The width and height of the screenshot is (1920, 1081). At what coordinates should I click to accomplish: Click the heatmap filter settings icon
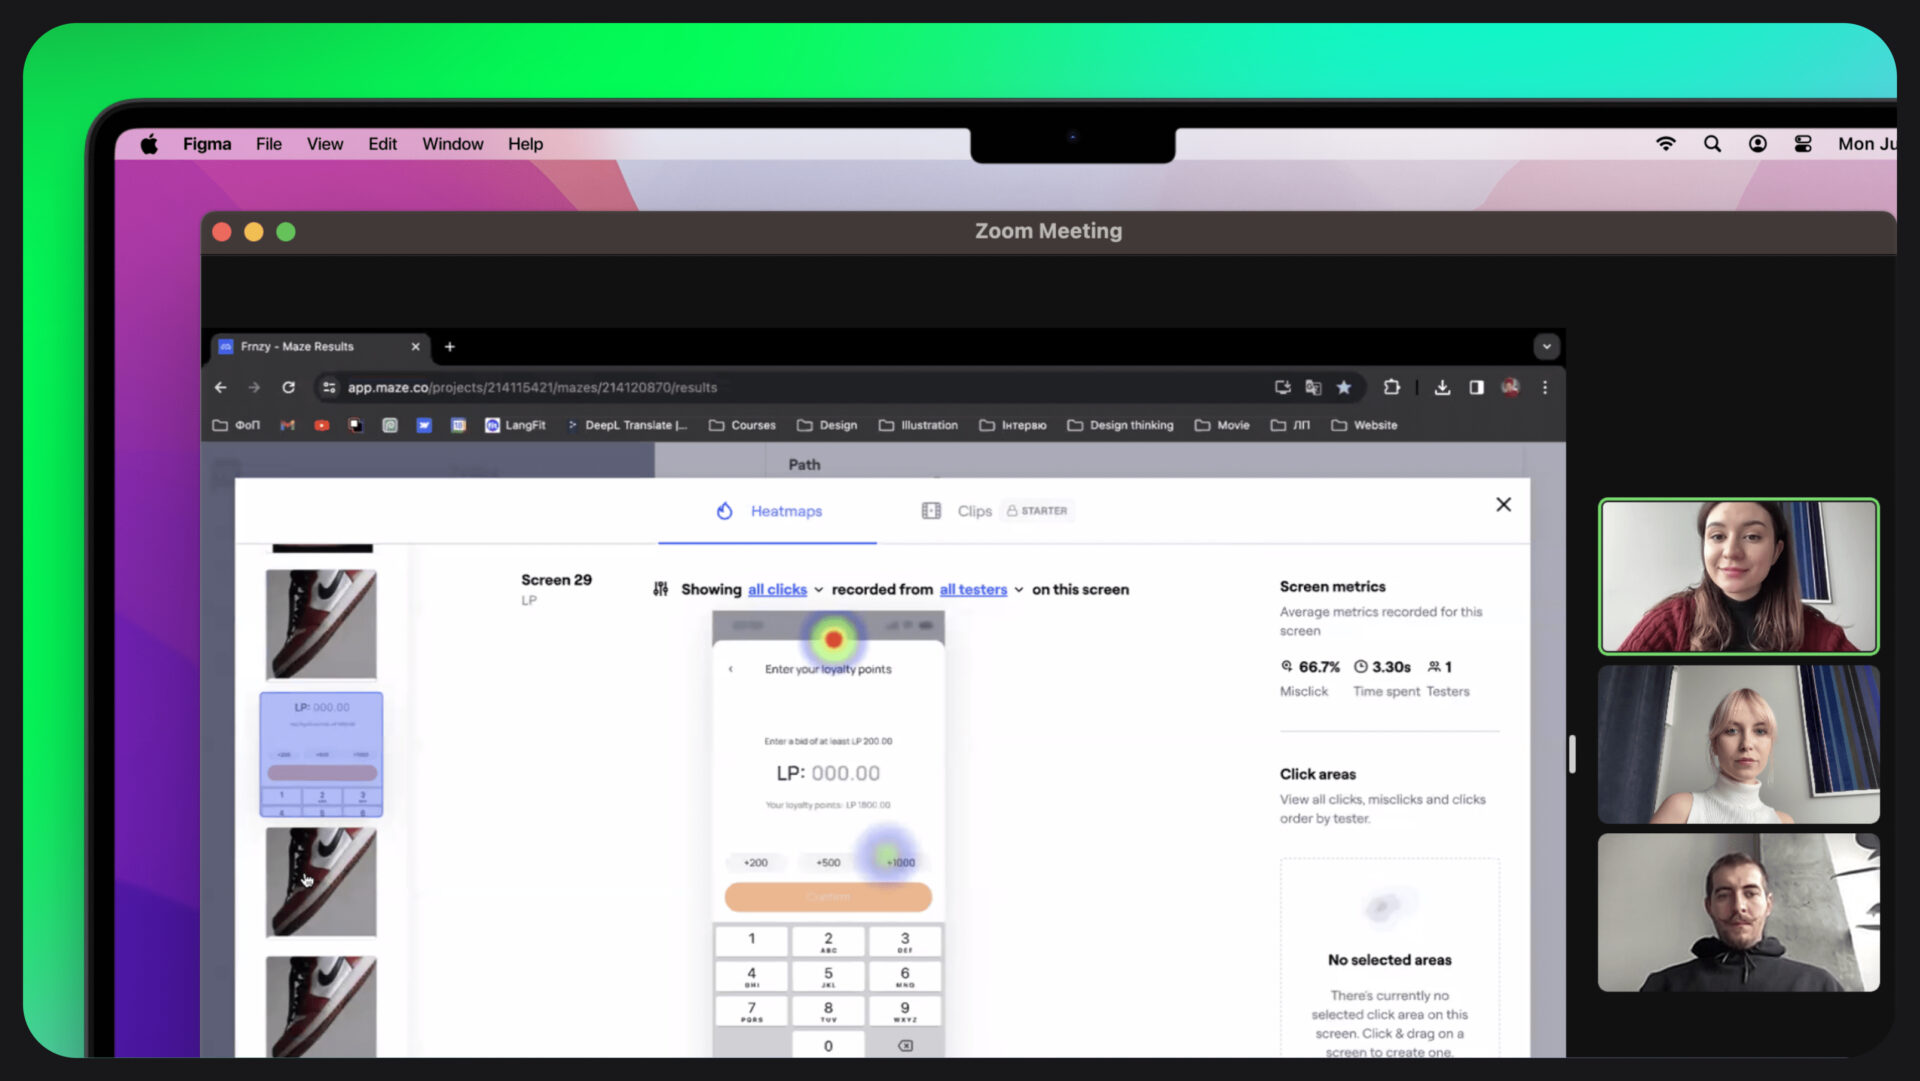click(x=660, y=589)
